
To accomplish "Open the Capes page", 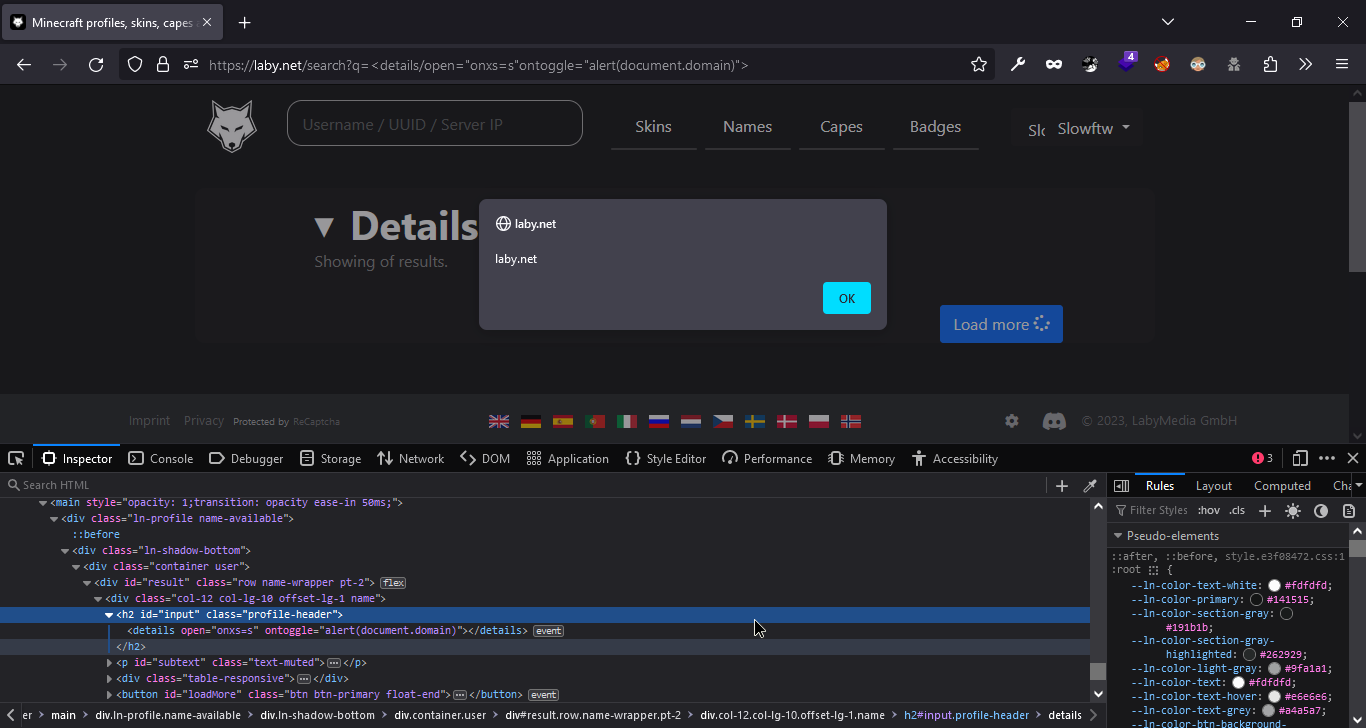I will pos(841,127).
